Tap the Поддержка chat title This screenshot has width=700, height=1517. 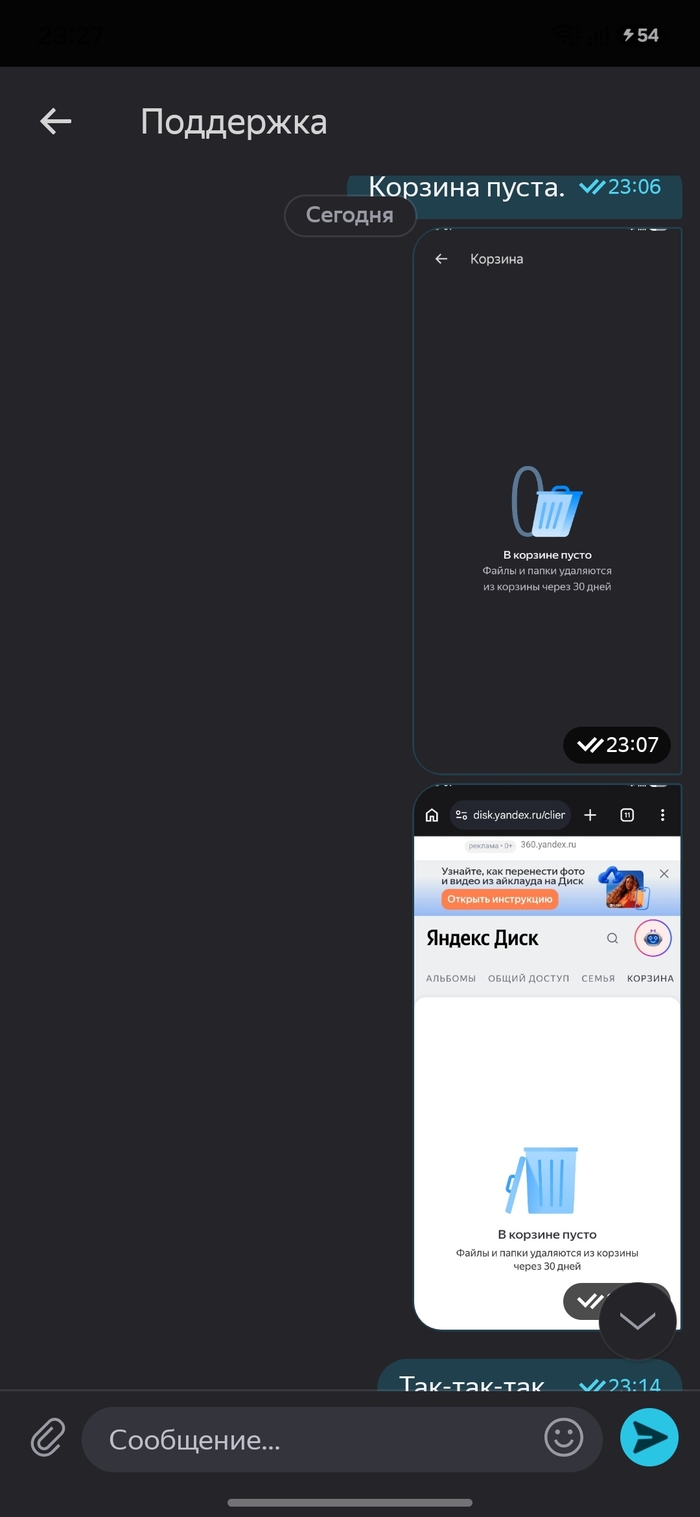pyautogui.click(x=233, y=121)
